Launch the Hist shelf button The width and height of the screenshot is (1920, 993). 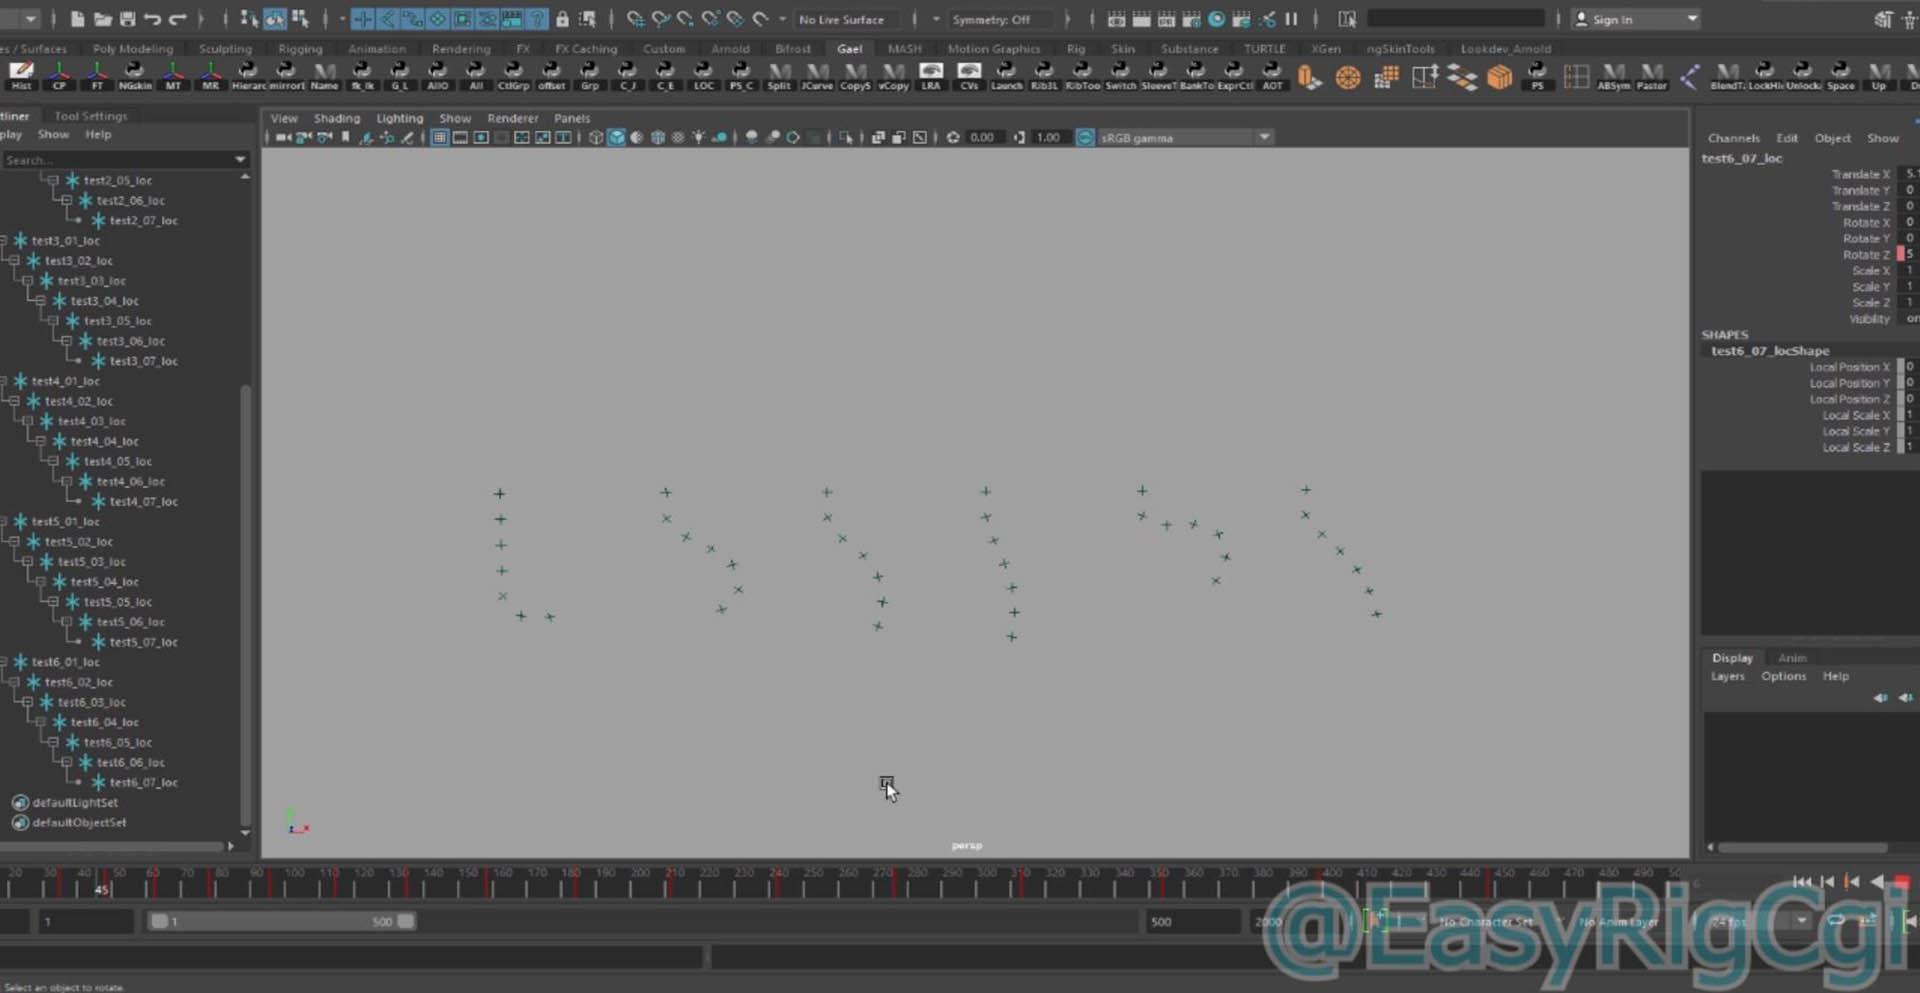21,75
